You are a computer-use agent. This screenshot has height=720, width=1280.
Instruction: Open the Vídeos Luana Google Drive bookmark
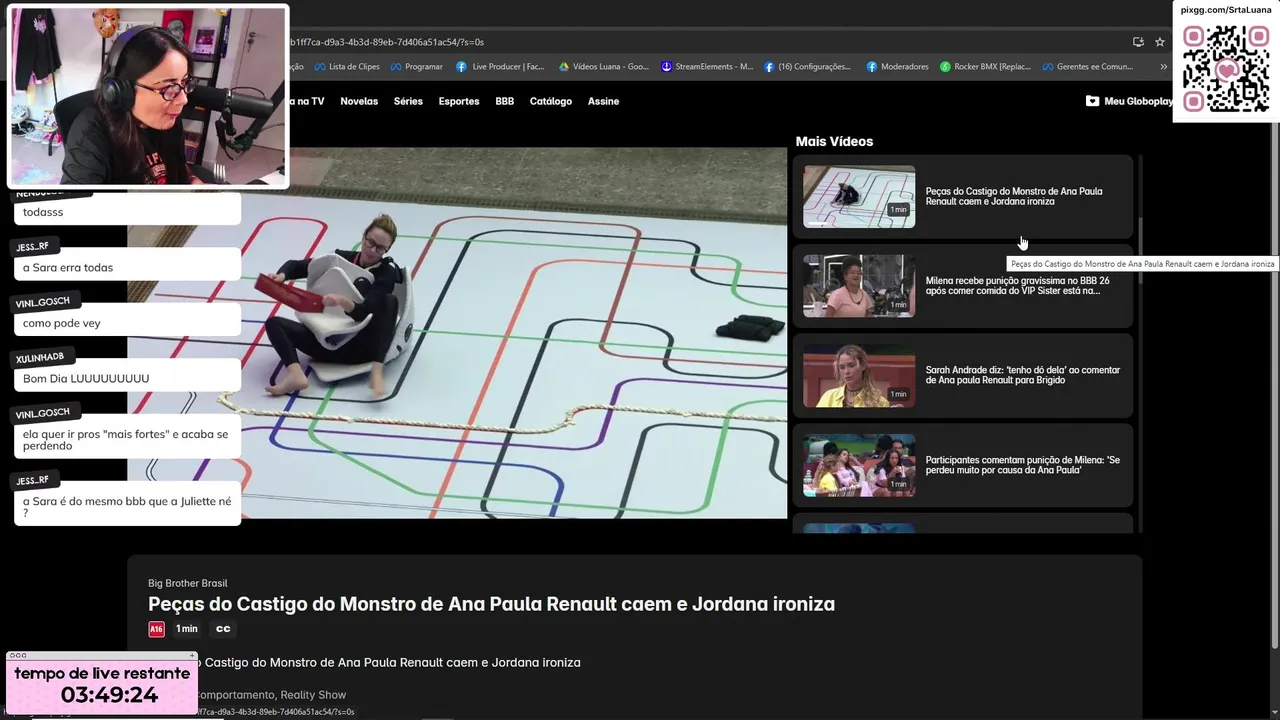coord(603,67)
